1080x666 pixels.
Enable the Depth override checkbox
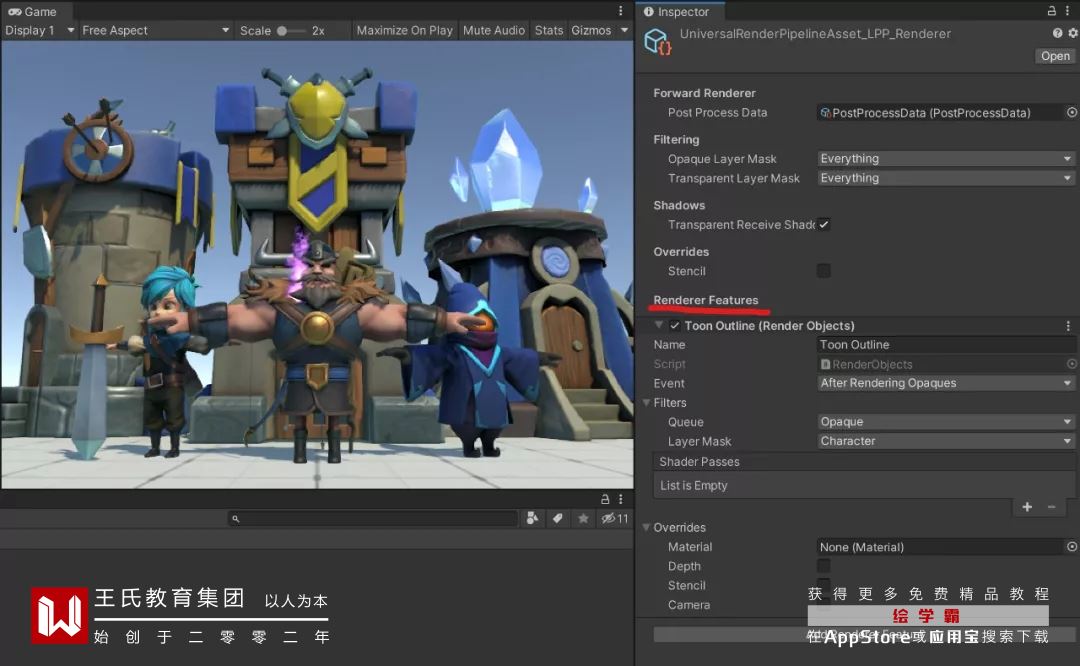click(x=824, y=565)
